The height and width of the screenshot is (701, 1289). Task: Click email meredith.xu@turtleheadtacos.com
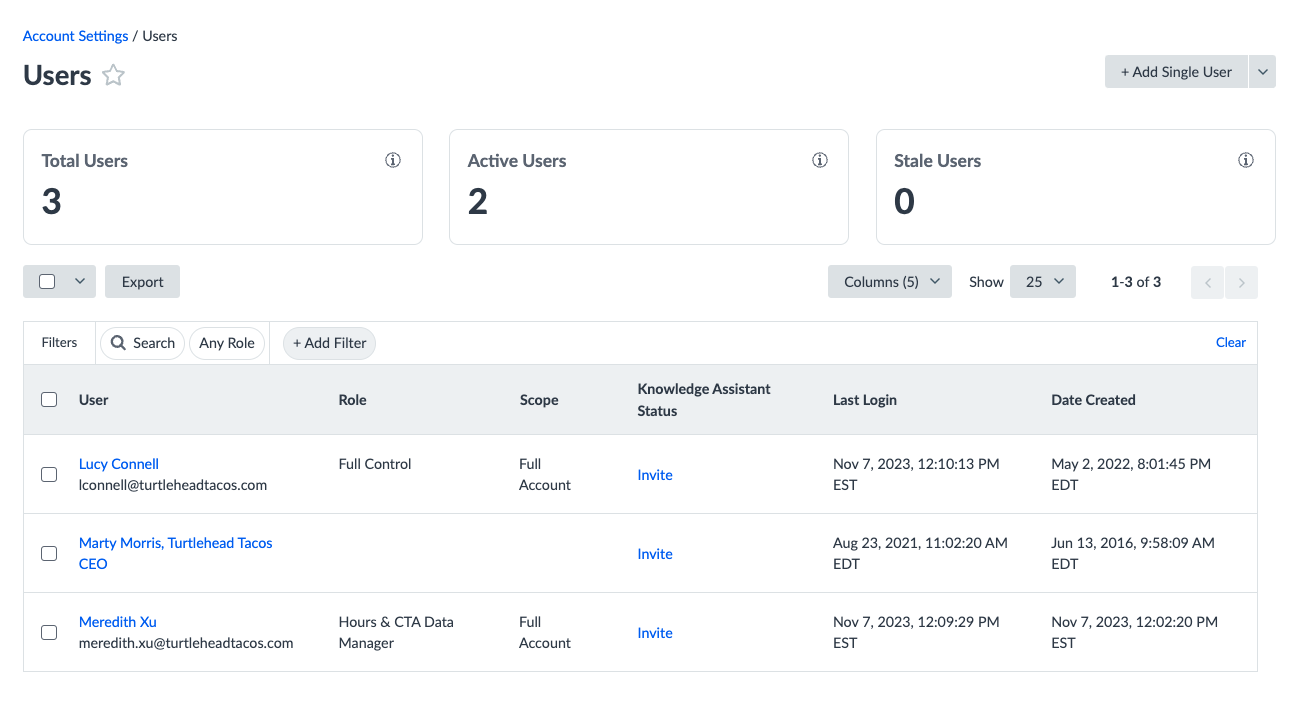[186, 643]
